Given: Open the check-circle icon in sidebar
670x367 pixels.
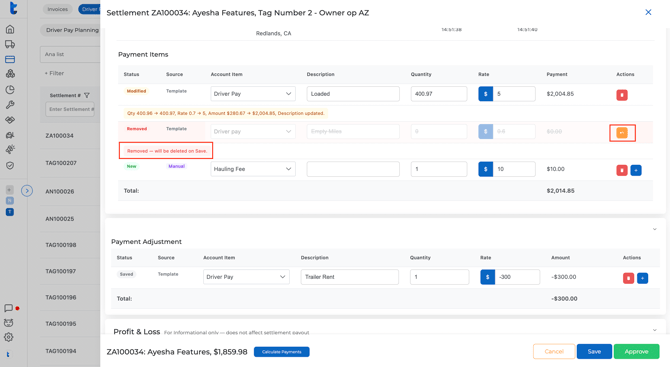Looking at the screenshot, I should tap(10, 165).
